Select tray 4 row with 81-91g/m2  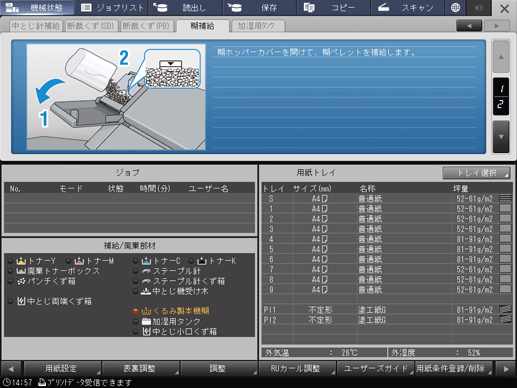387,239
